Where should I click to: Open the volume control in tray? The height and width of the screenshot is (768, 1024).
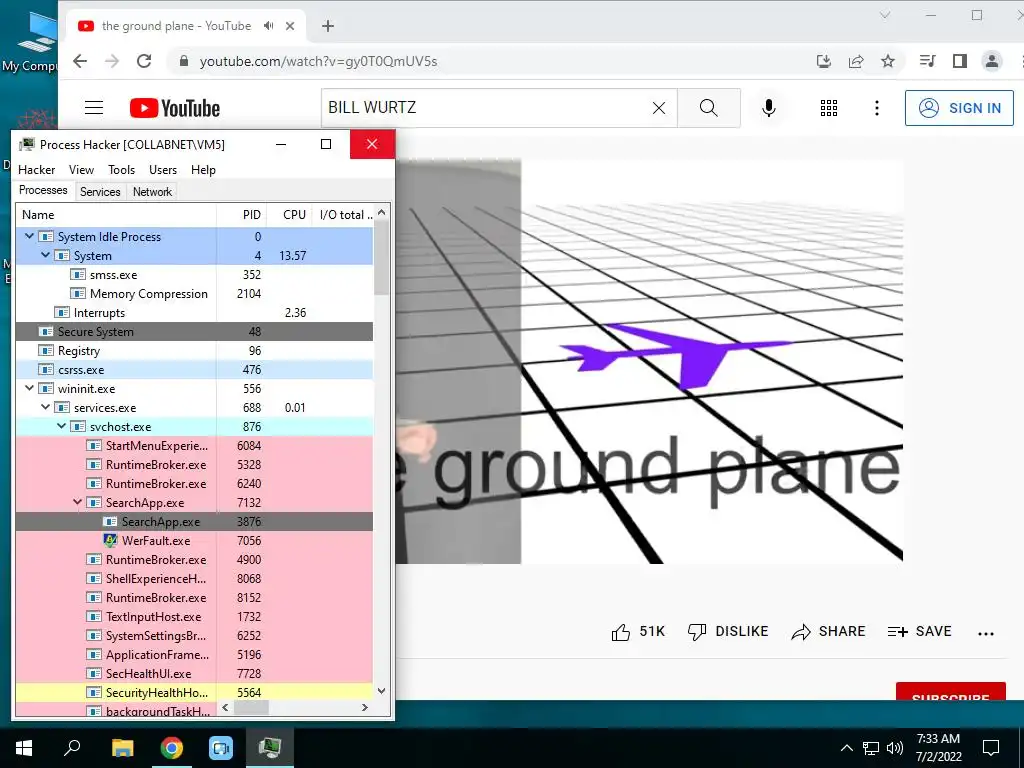click(x=895, y=748)
